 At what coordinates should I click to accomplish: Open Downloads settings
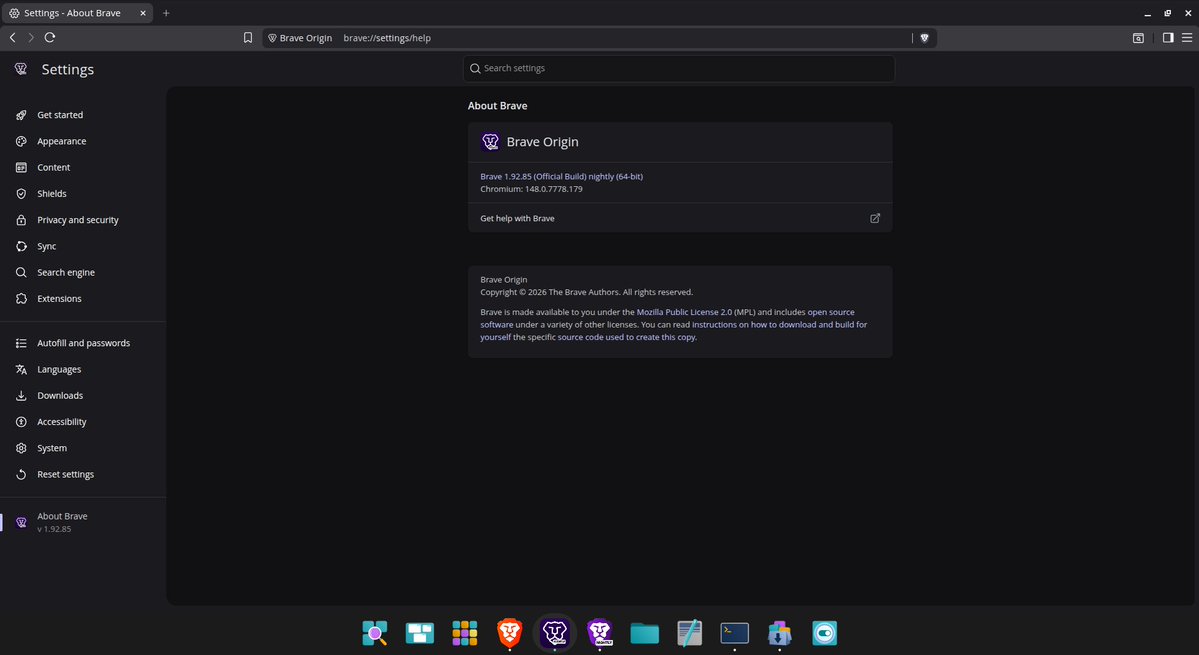coord(60,396)
